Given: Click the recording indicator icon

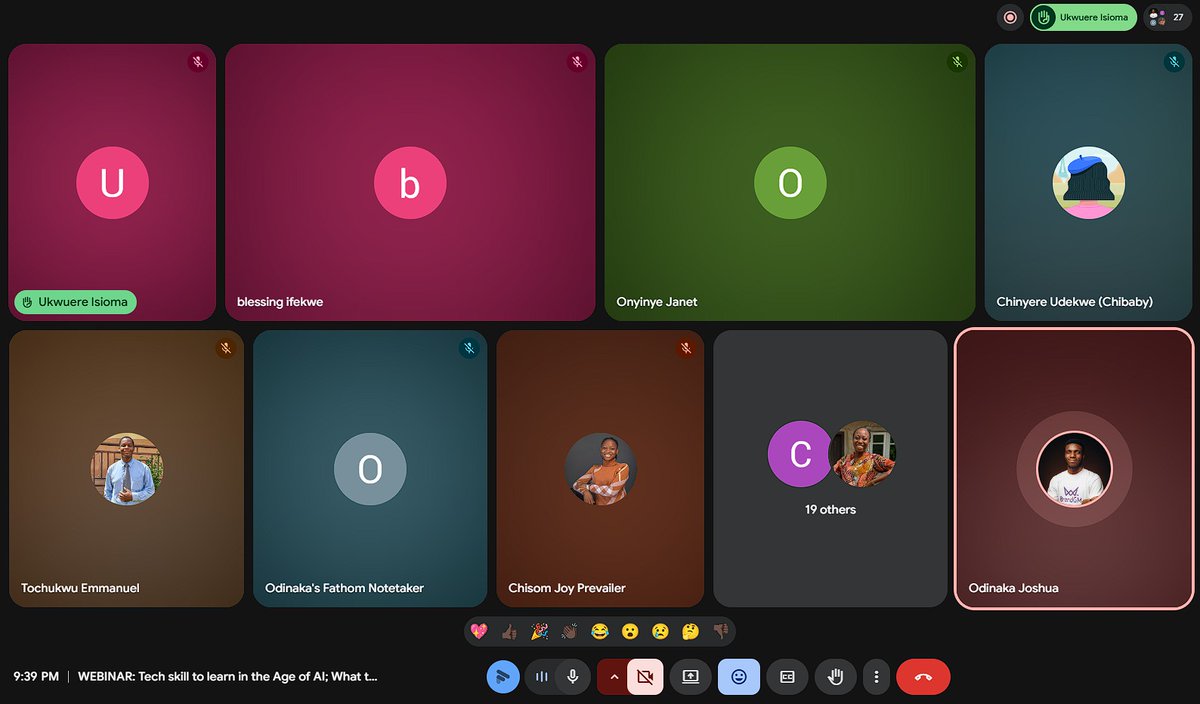Looking at the screenshot, I should click(x=1010, y=17).
